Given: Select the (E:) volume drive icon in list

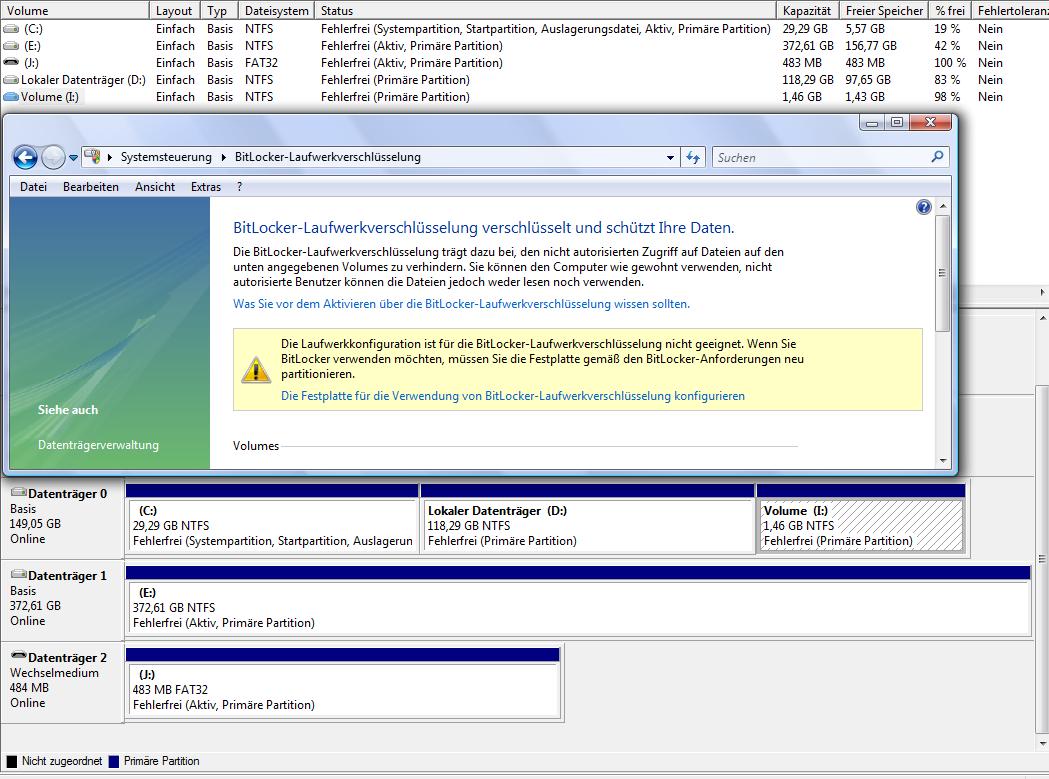Looking at the screenshot, I should pos(11,46).
